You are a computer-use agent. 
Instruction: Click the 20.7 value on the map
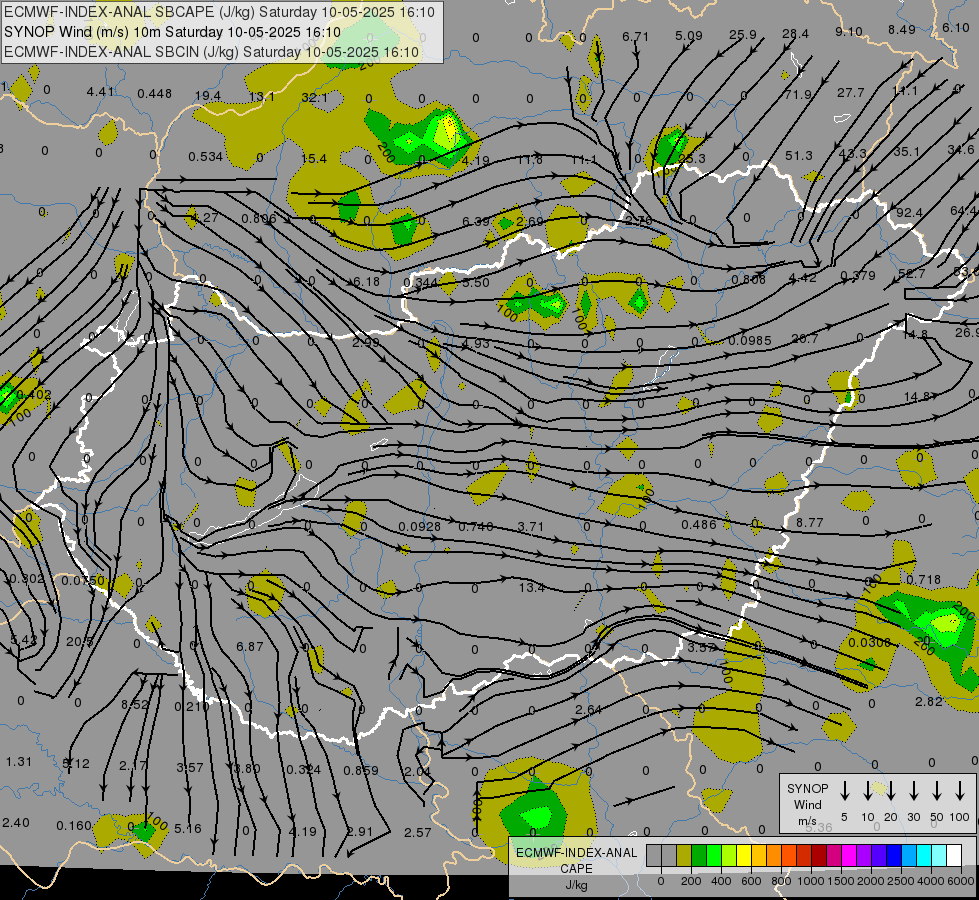pos(805,339)
